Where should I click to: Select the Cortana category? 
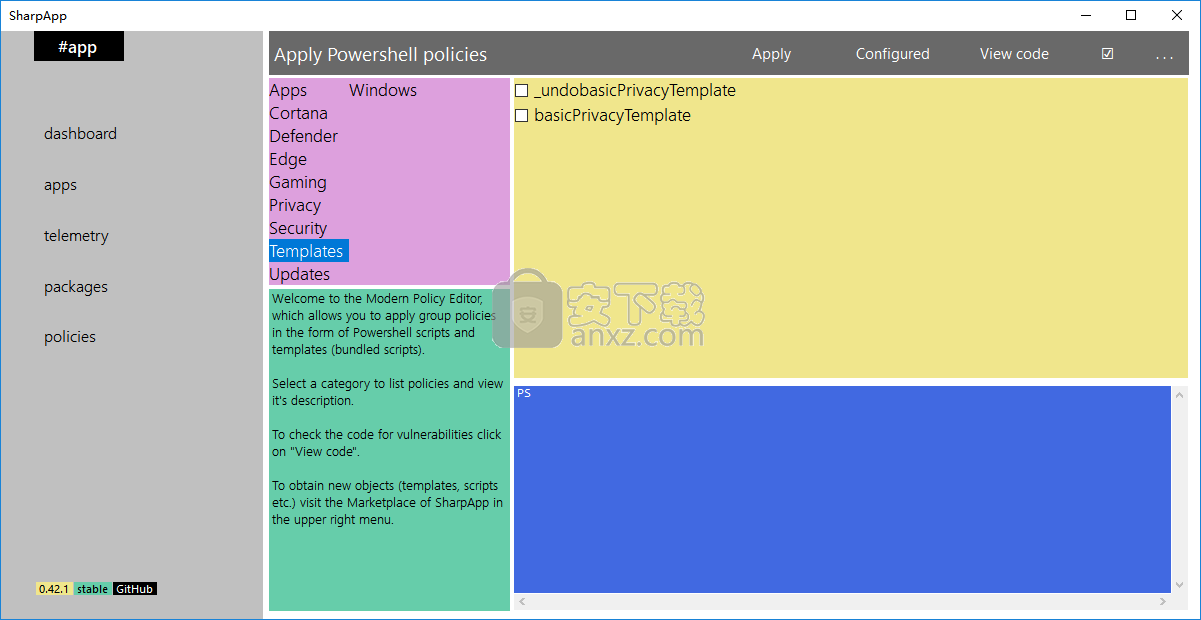[298, 113]
